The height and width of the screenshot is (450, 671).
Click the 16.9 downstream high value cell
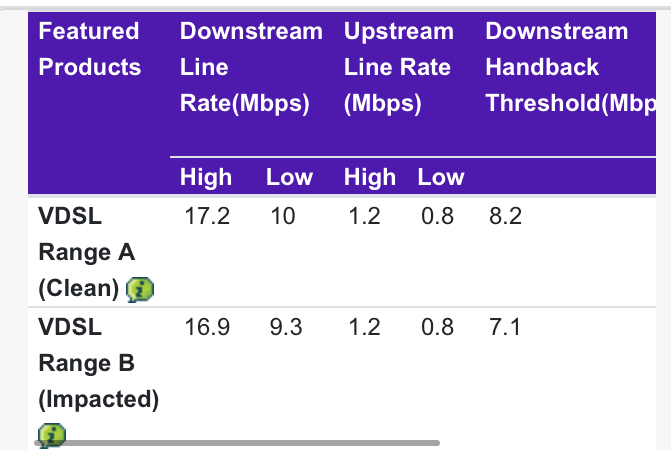pyautogui.click(x=205, y=327)
